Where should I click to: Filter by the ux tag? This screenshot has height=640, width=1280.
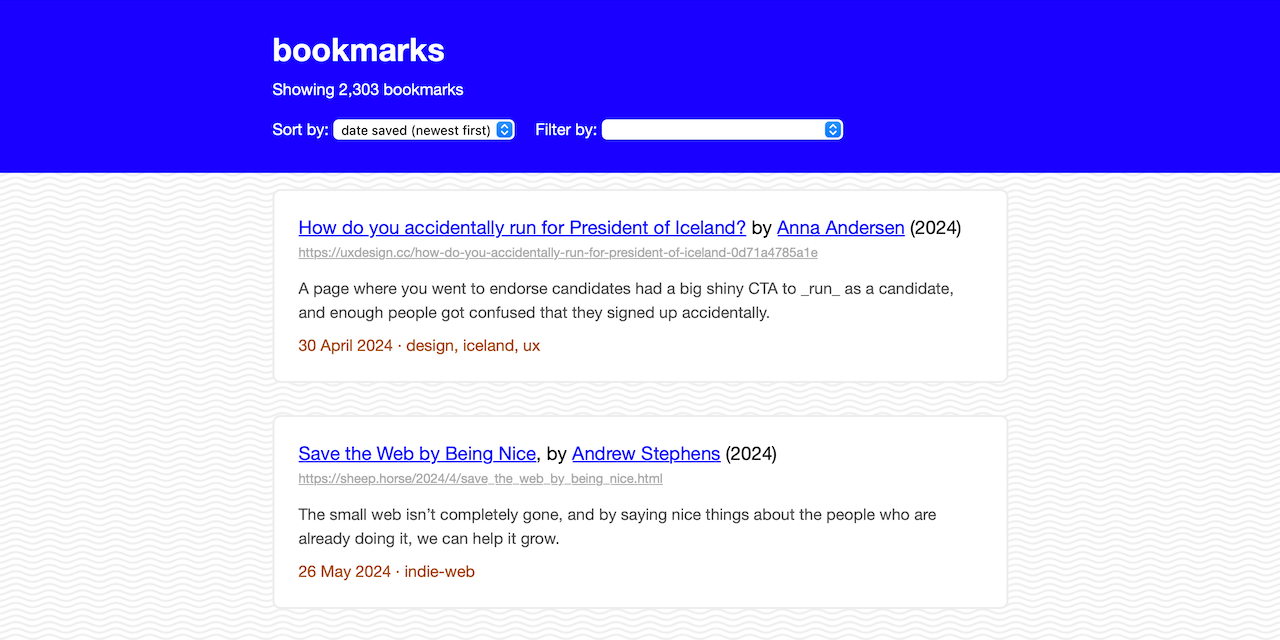(x=531, y=346)
